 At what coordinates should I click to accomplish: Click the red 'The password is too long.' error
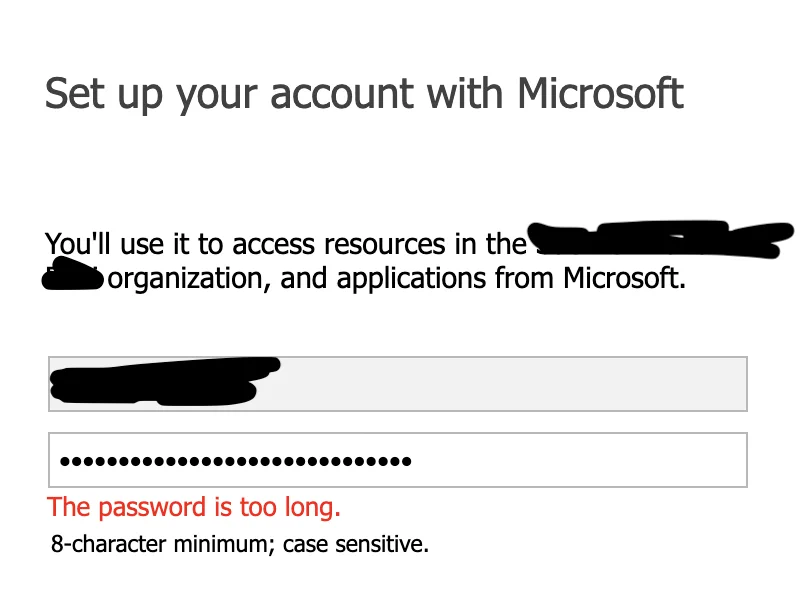pyautogui.click(x=194, y=508)
